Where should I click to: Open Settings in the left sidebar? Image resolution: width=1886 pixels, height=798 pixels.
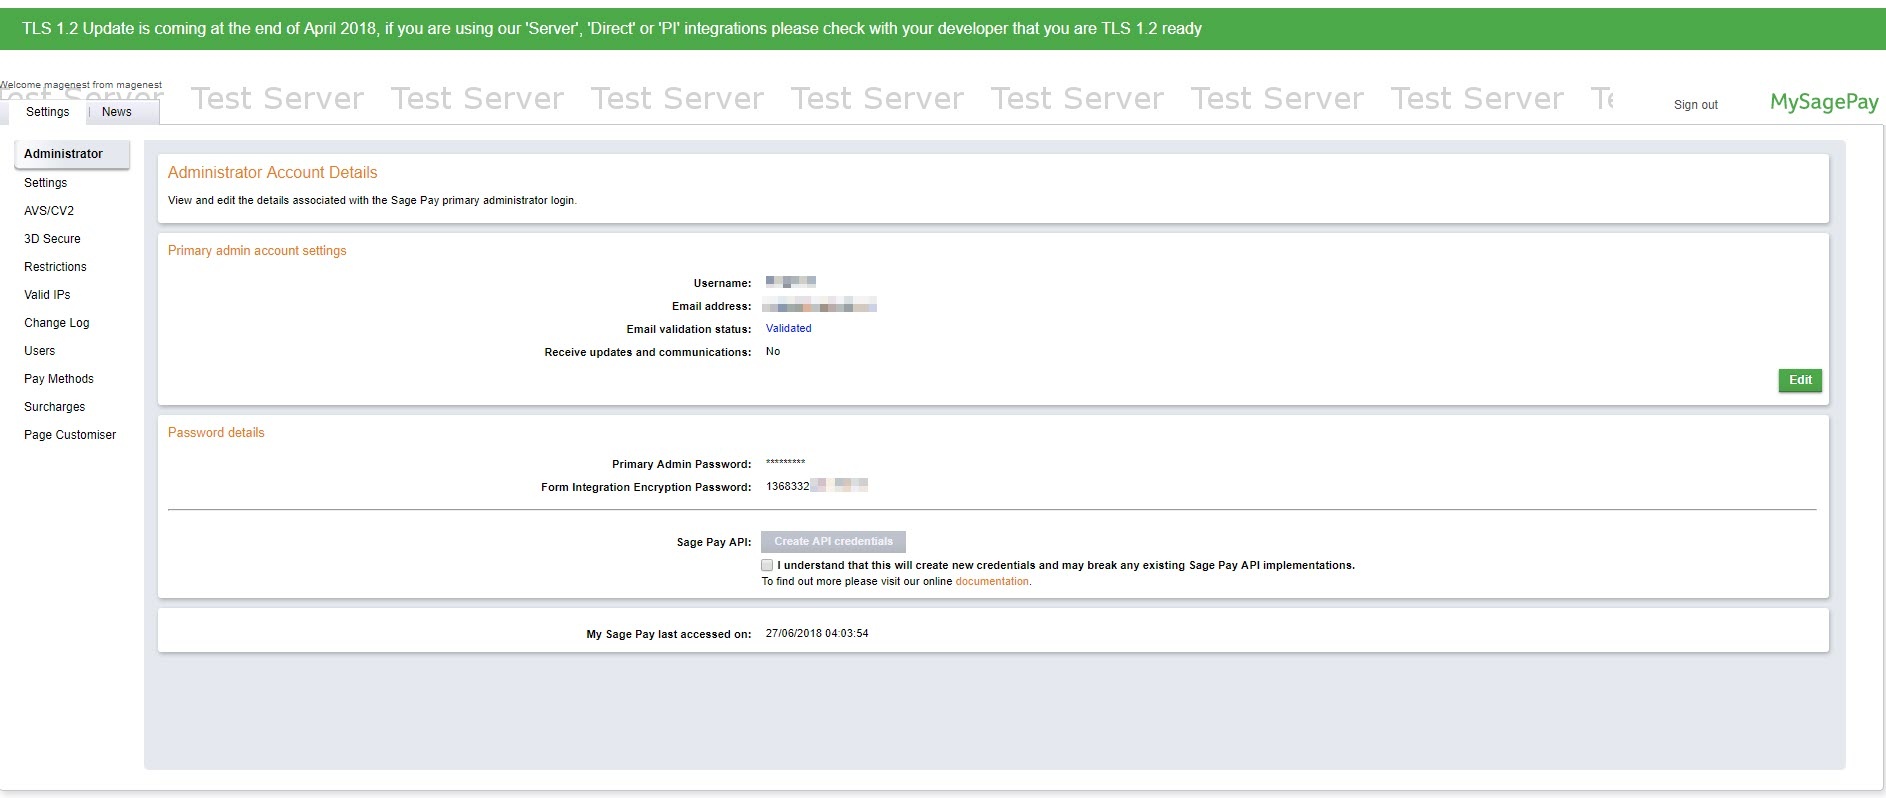pos(46,183)
